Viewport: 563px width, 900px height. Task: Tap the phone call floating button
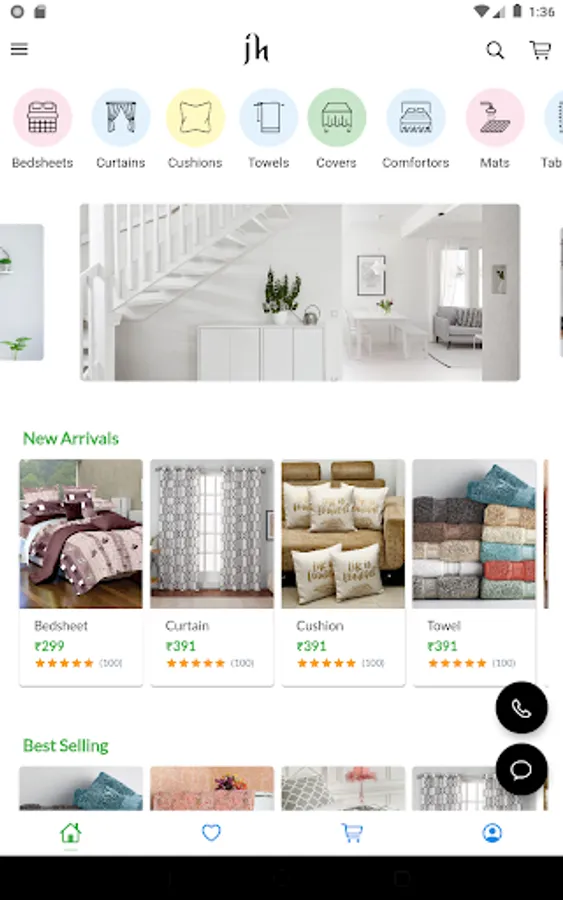pyautogui.click(x=521, y=708)
